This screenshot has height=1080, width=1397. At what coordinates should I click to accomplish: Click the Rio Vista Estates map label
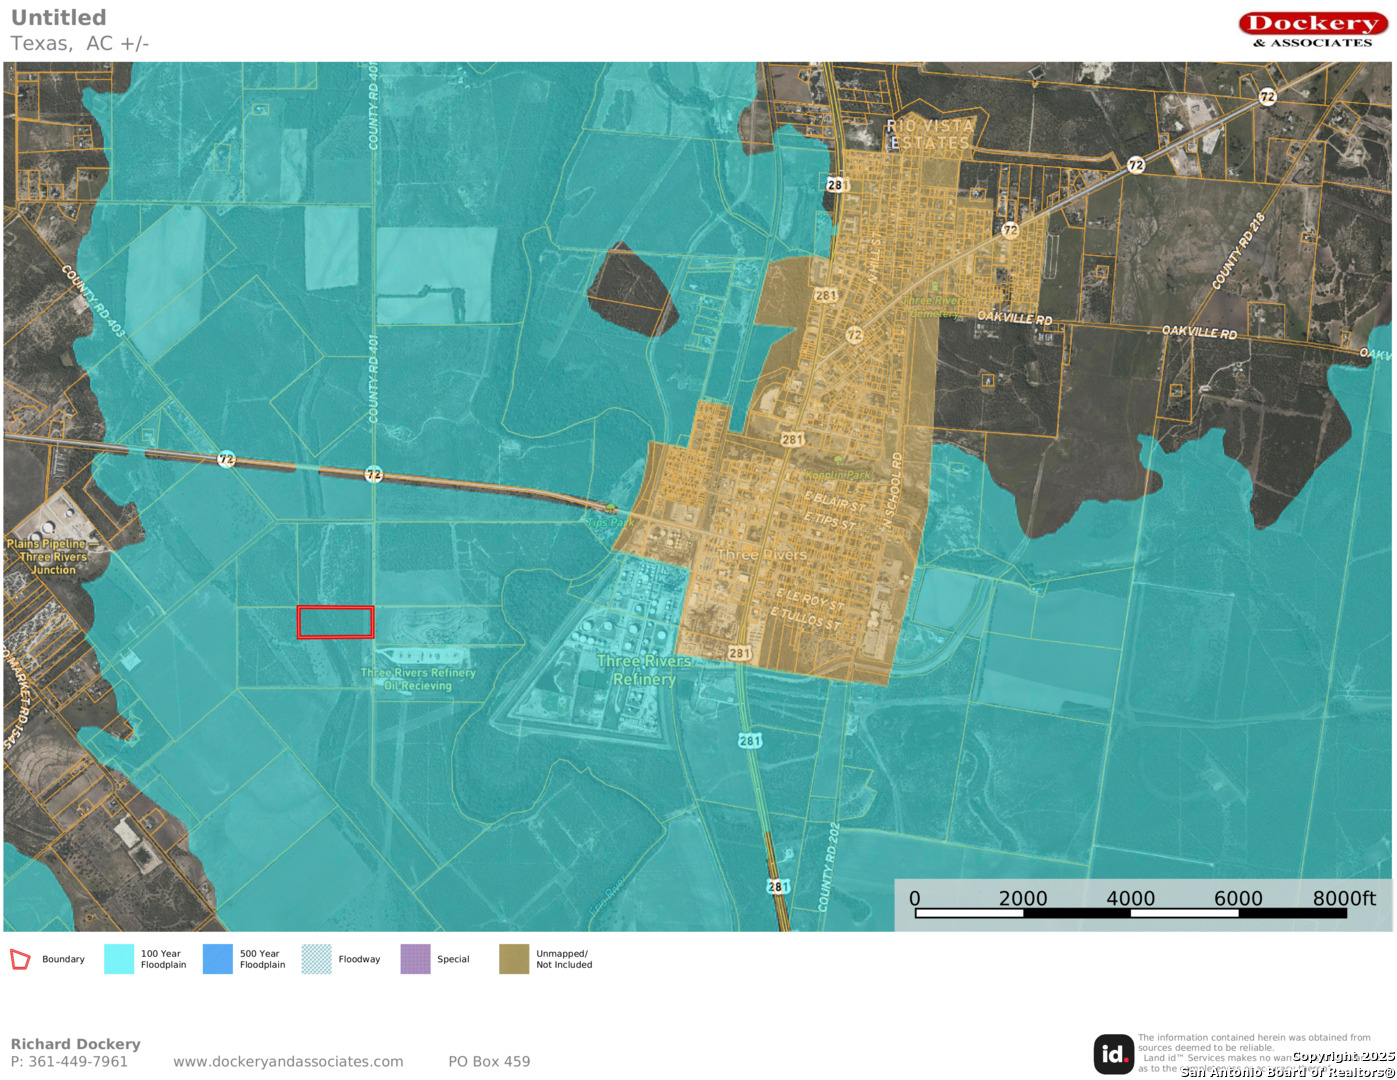point(930,134)
